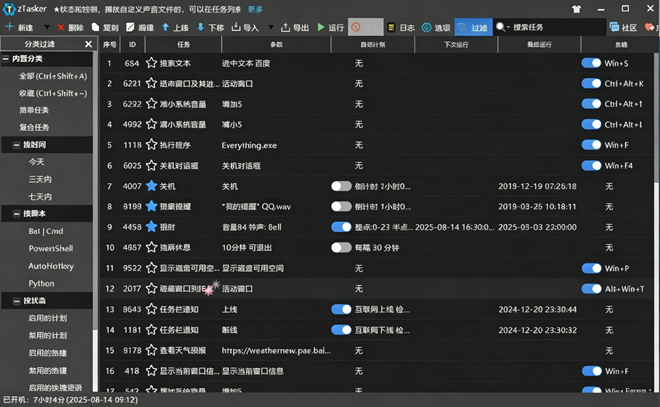Favorite task 654 with its star
Viewport: 660px width, 407px height.
click(151, 63)
